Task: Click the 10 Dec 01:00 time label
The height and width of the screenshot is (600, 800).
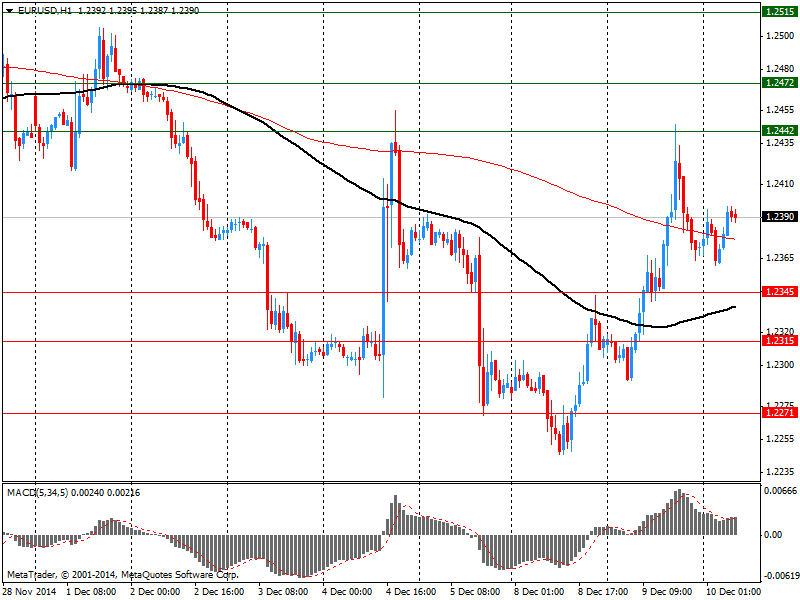Action: tap(733, 592)
